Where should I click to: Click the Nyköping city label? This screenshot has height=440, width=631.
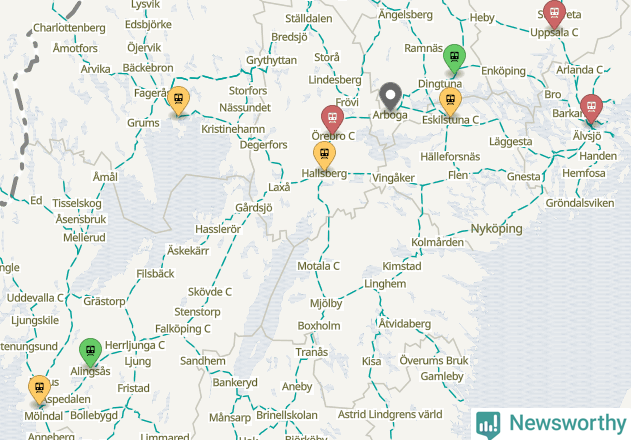click(497, 229)
